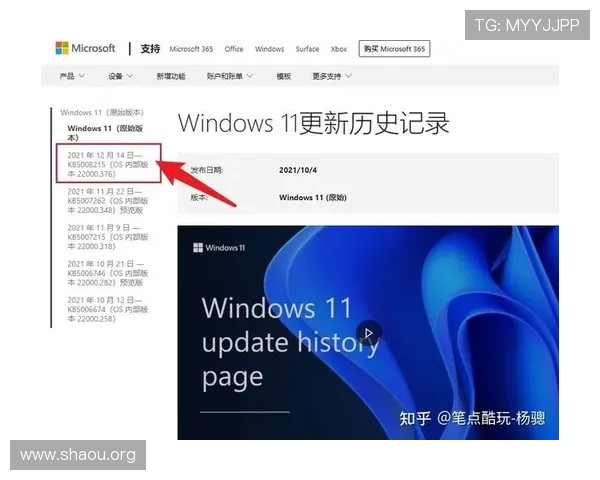Click the Windows 11更新历史记录 heading
Screen dimensions: 600x480
313,123
